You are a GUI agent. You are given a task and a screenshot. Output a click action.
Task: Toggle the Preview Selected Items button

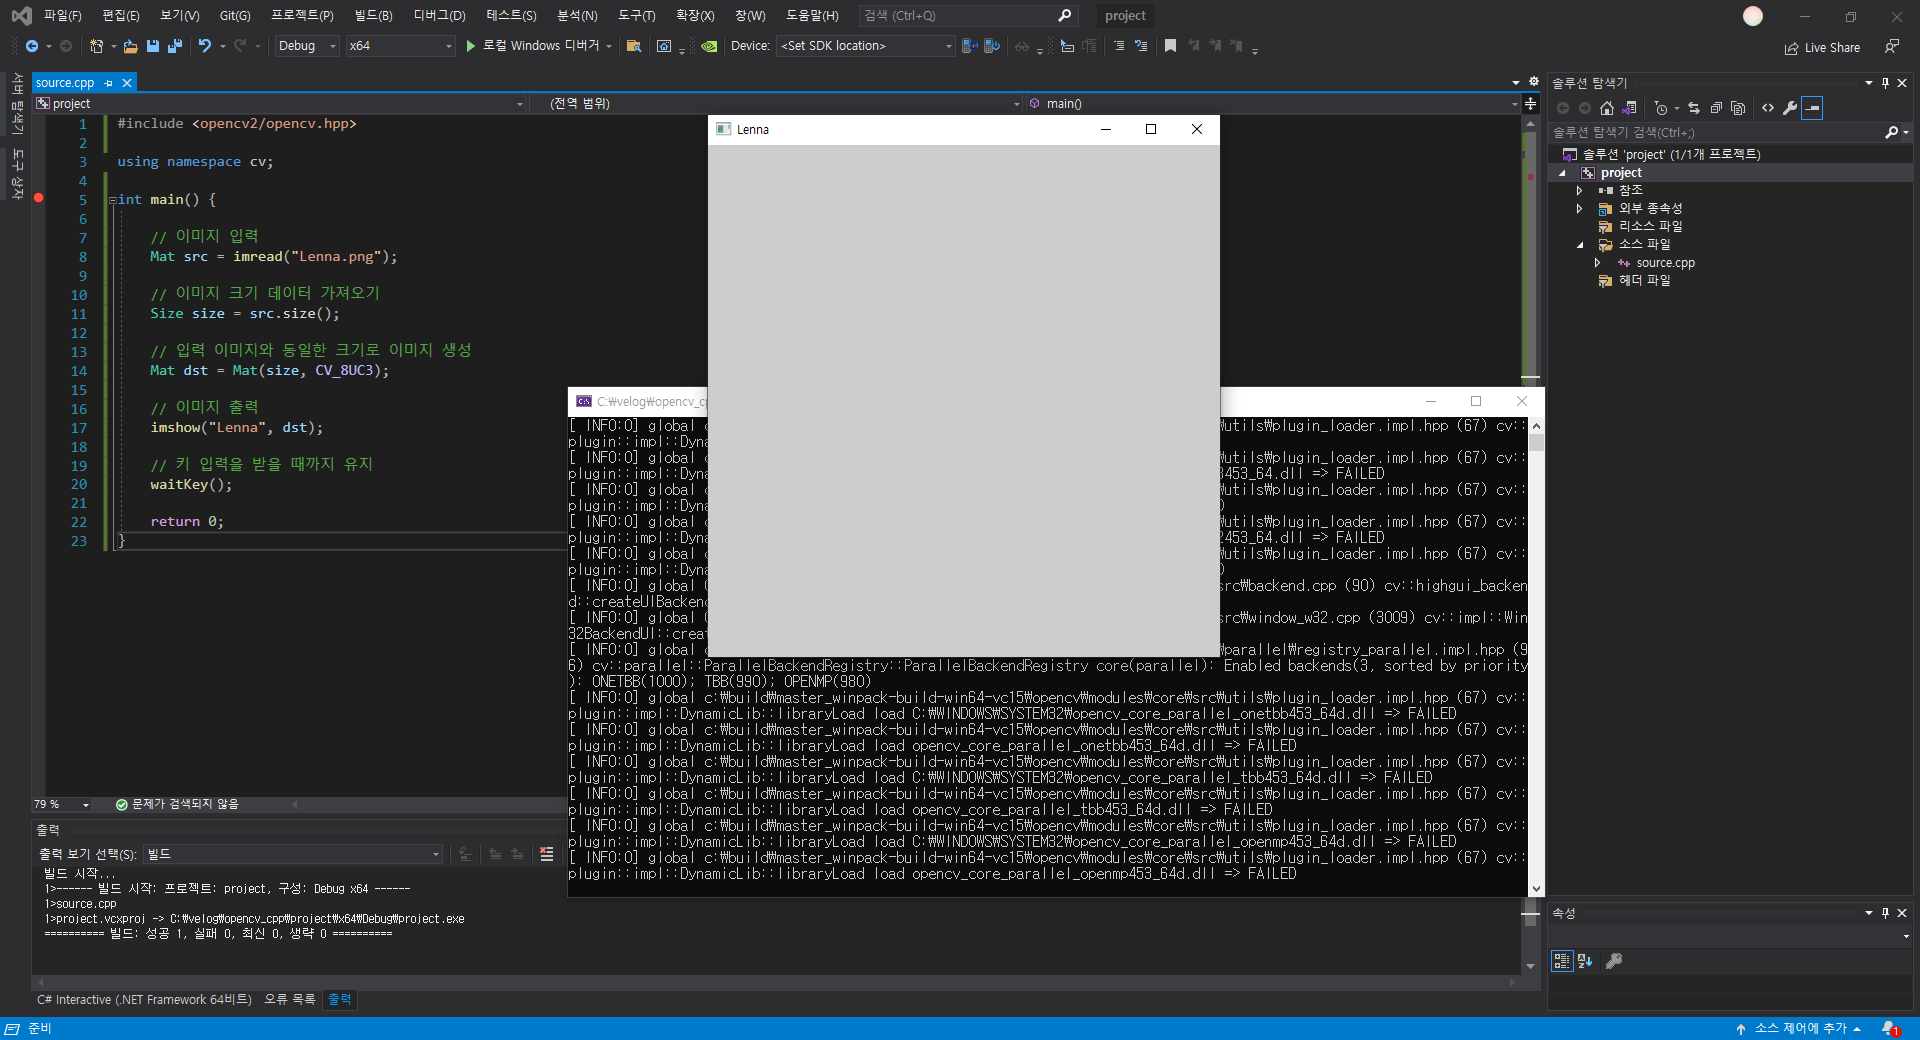1812,108
